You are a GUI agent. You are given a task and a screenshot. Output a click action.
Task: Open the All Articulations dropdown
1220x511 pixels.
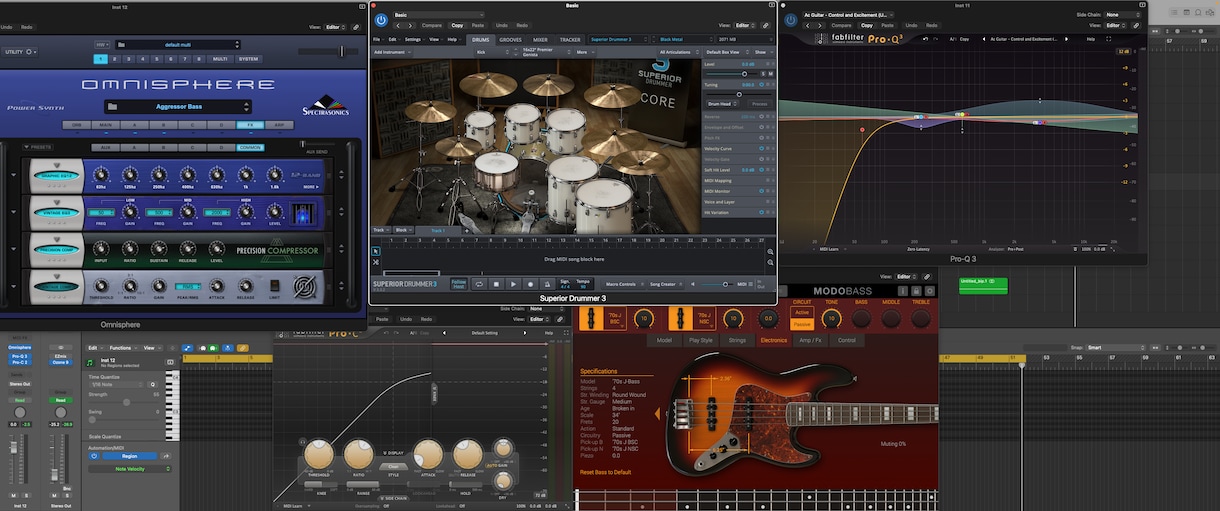pos(679,52)
